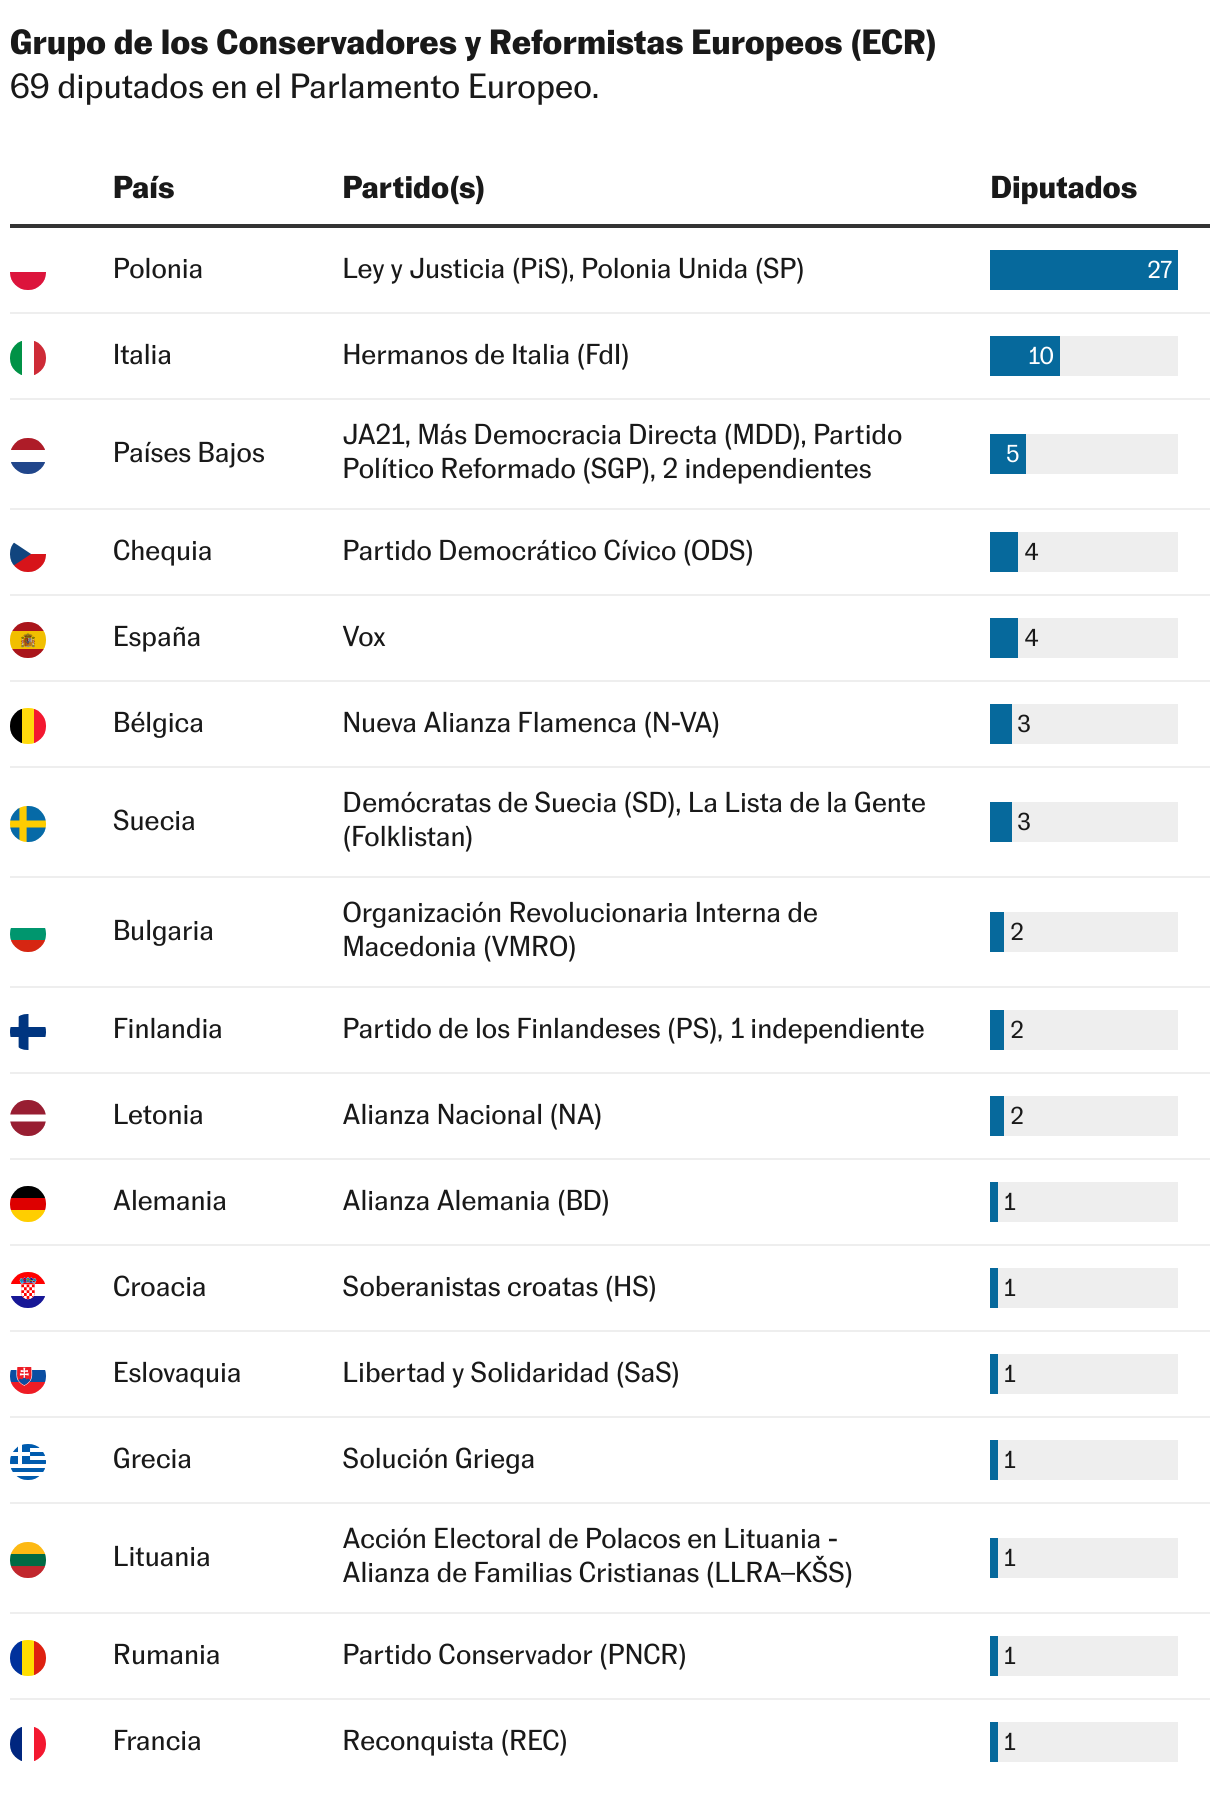1220x1794 pixels.
Task: Click the Italy flag icon
Action: pos(28,357)
